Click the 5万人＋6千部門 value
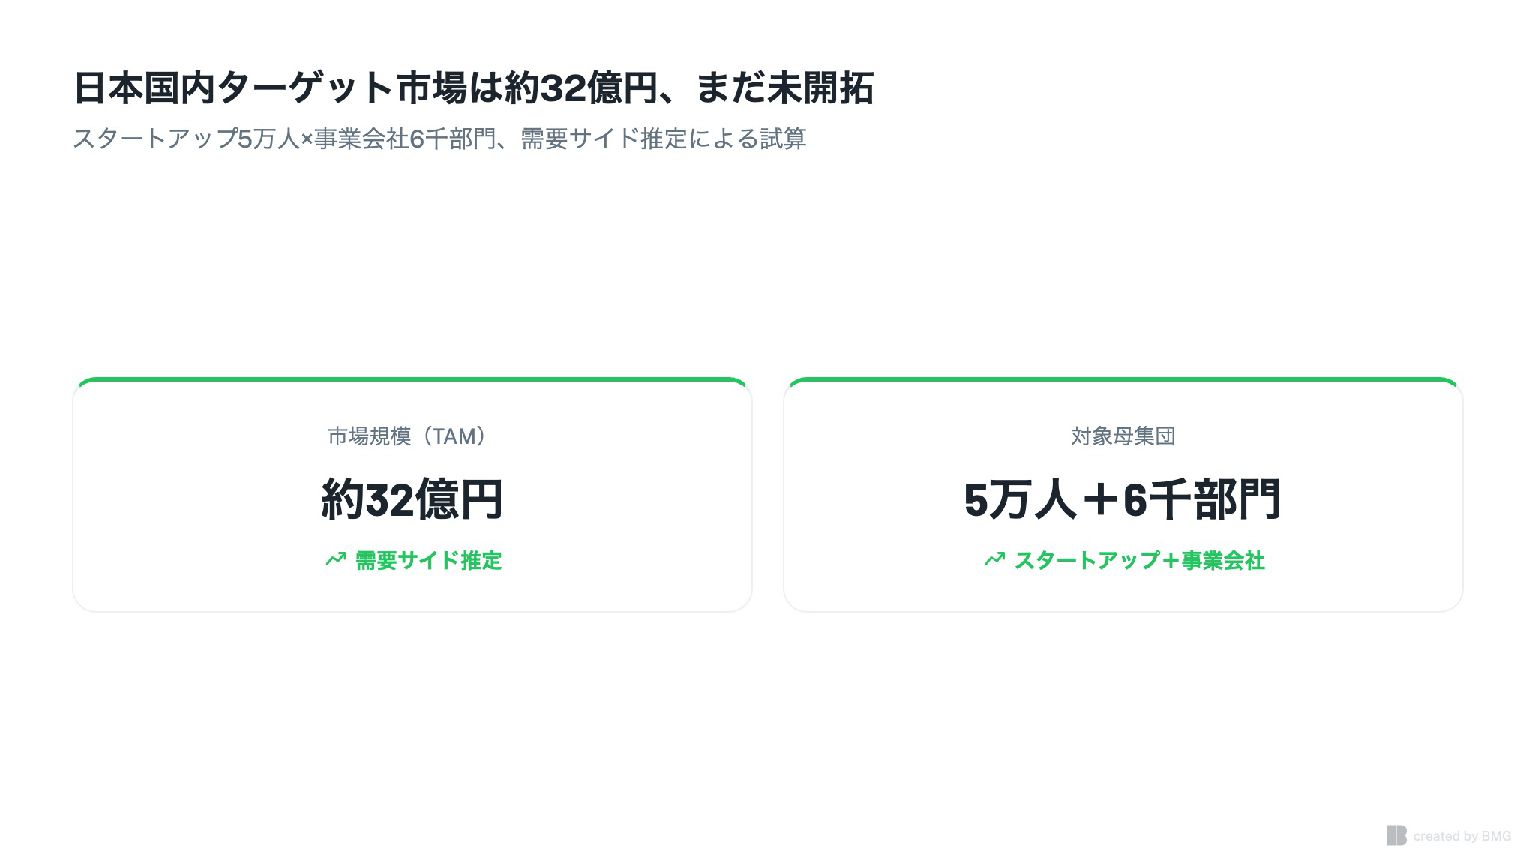This screenshot has width=1536, height=864. pyautogui.click(x=1123, y=498)
